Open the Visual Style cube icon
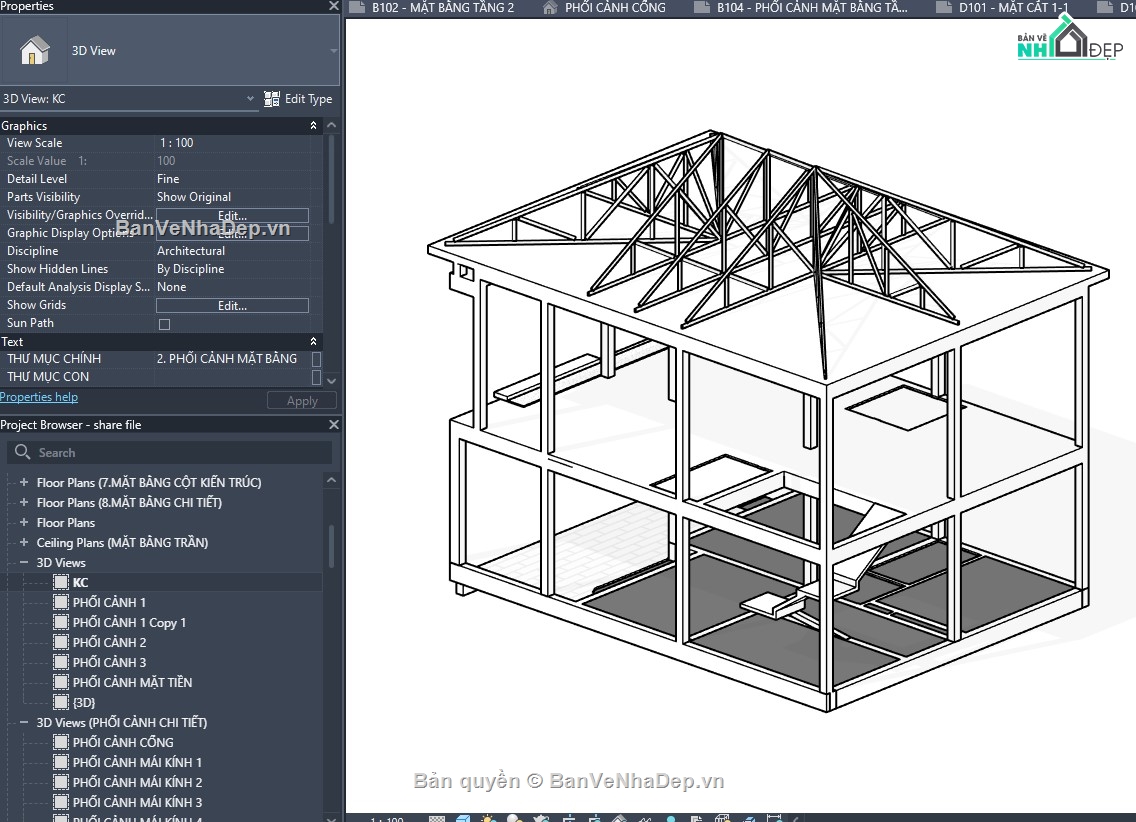This screenshot has height=822, width=1136. pyautogui.click(x=462, y=818)
